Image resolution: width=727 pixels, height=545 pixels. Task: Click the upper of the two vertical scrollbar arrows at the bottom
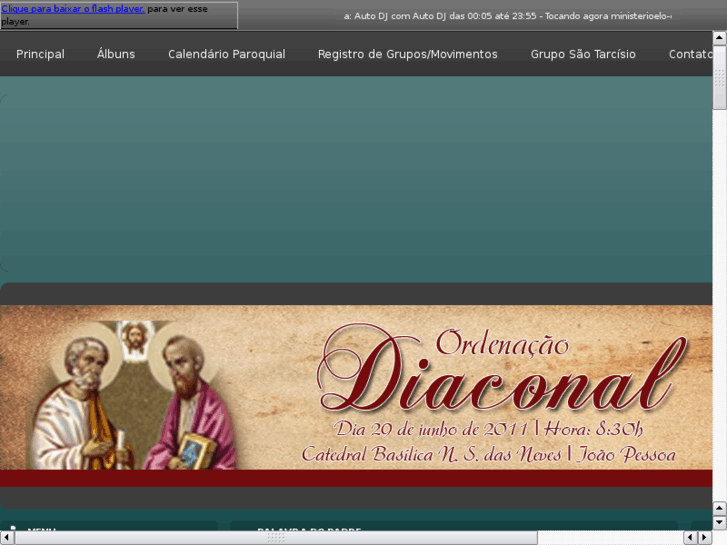tap(719, 509)
